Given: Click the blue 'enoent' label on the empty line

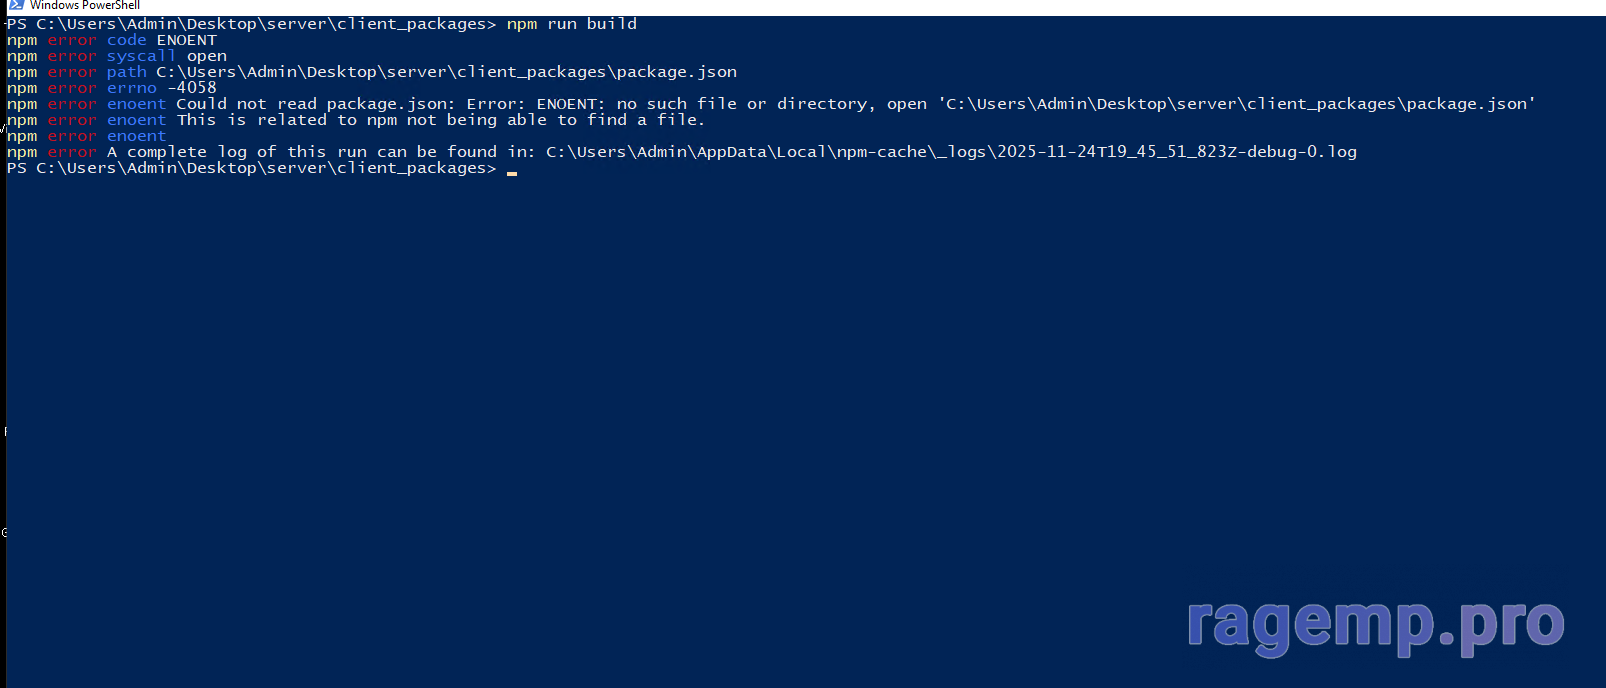Looking at the screenshot, I should [x=137, y=136].
